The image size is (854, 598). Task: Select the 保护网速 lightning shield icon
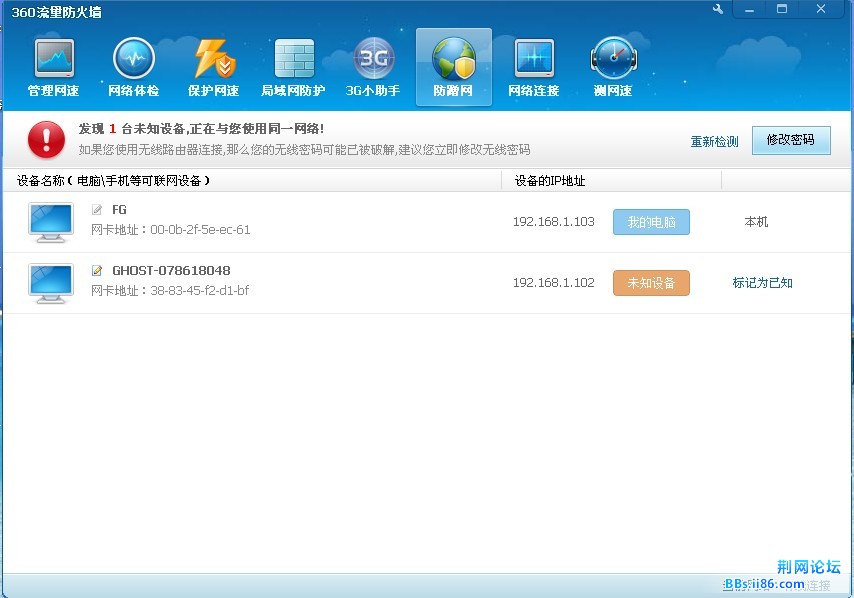click(214, 68)
